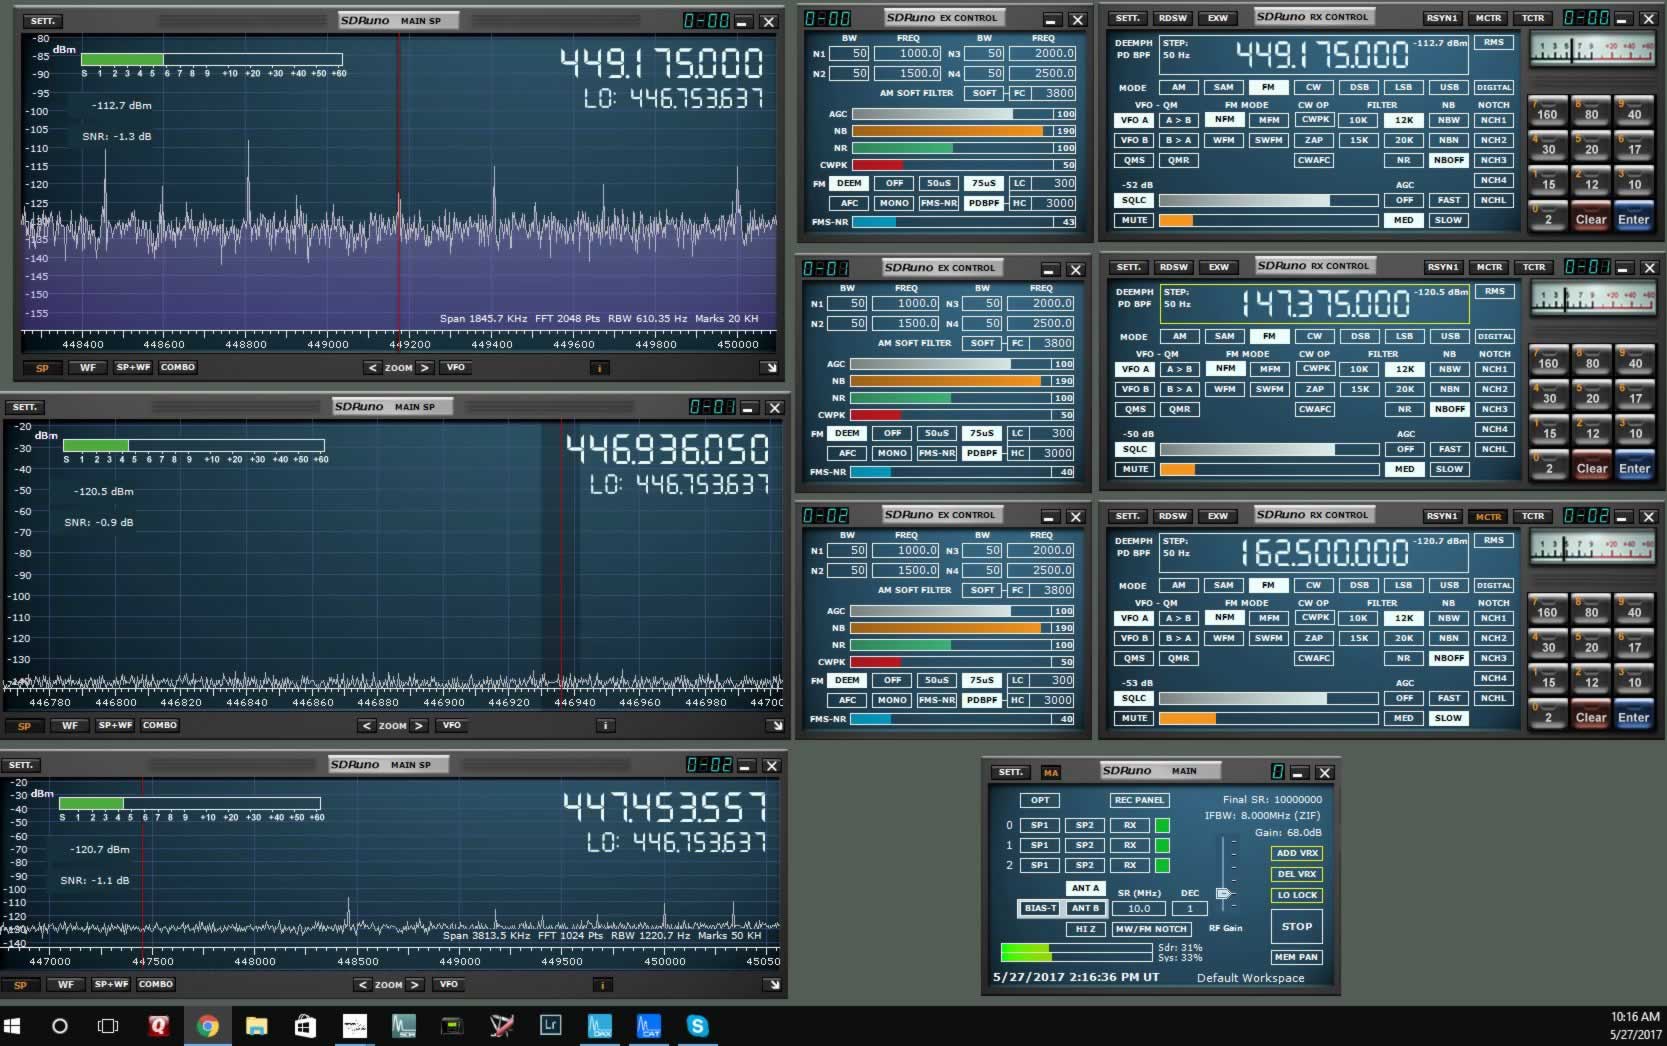Toggle AFC in the 0-00 EX Control
The height and width of the screenshot is (1046, 1667).
(849, 203)
